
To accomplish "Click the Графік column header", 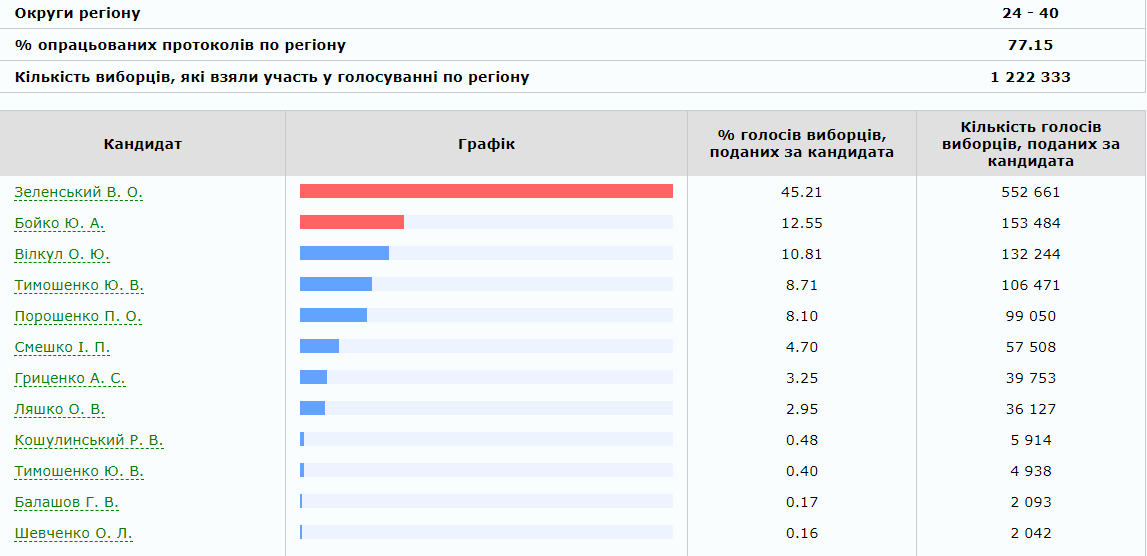I will [486, 144].
